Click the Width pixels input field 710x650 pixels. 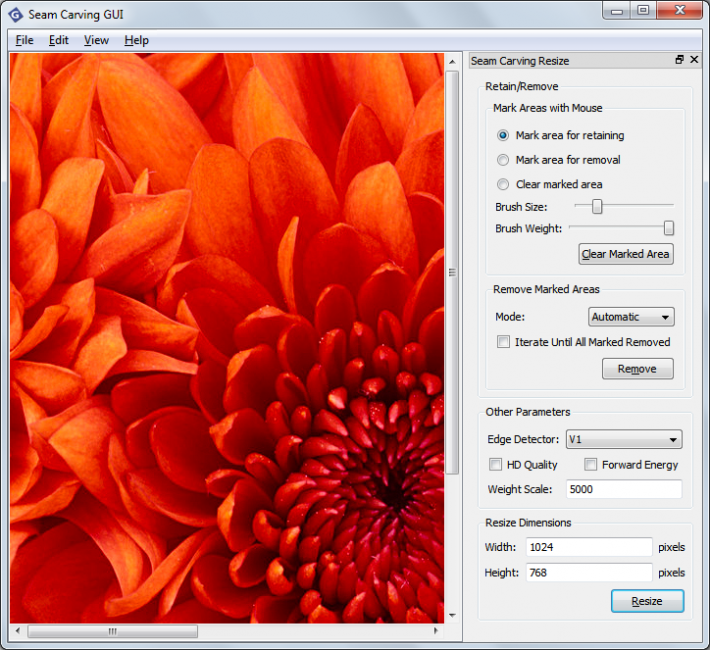[x=589, y=547]
